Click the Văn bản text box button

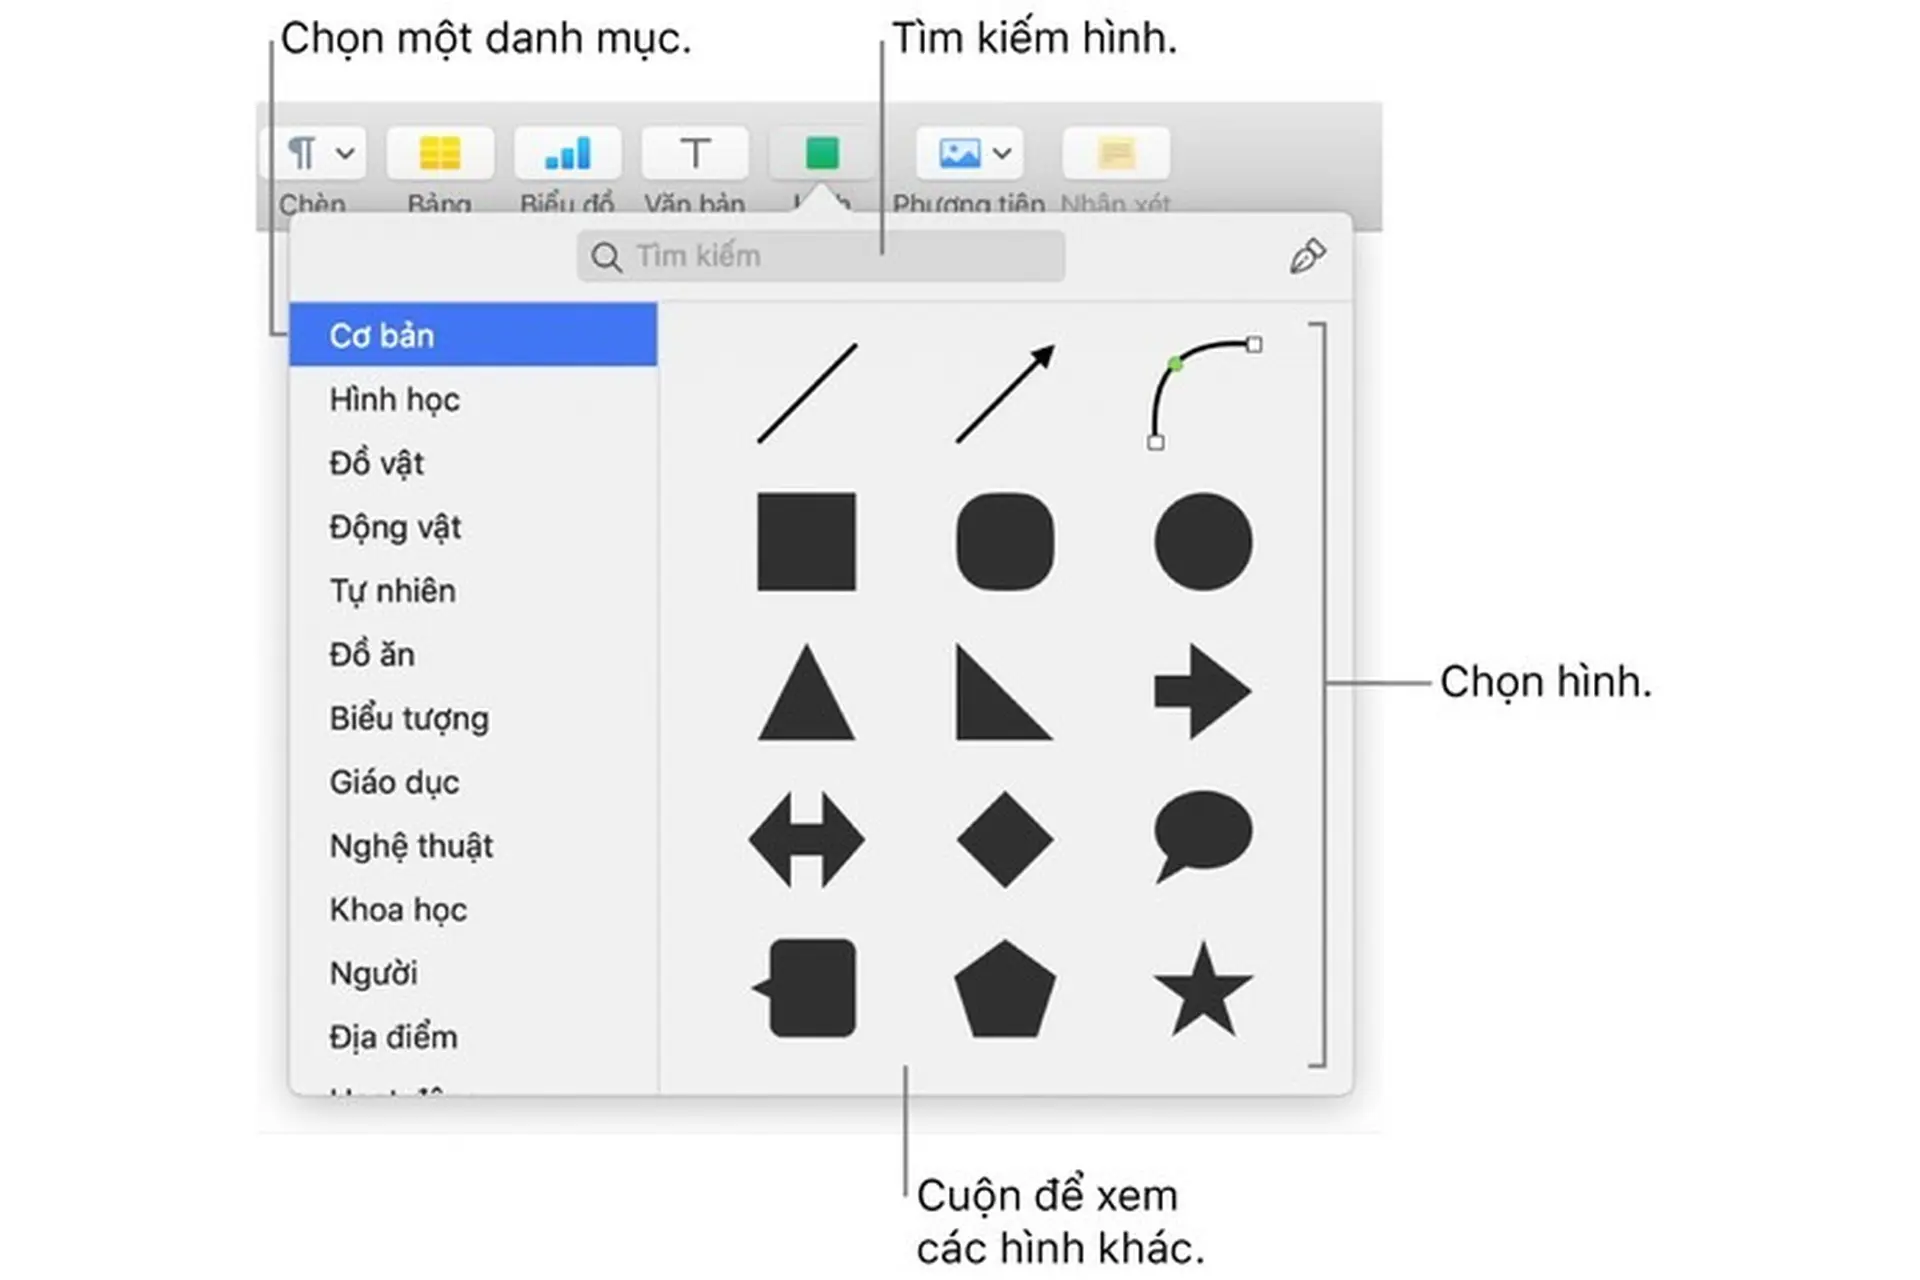(695, 153)
